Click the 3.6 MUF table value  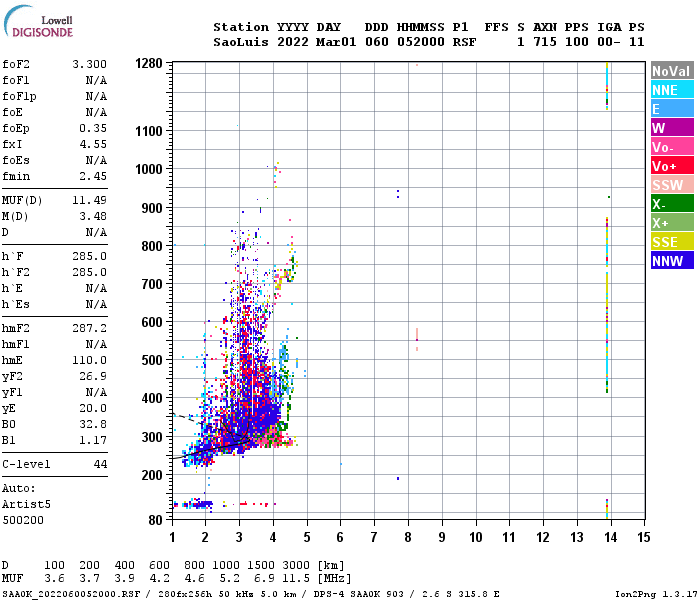coord(54,579)
